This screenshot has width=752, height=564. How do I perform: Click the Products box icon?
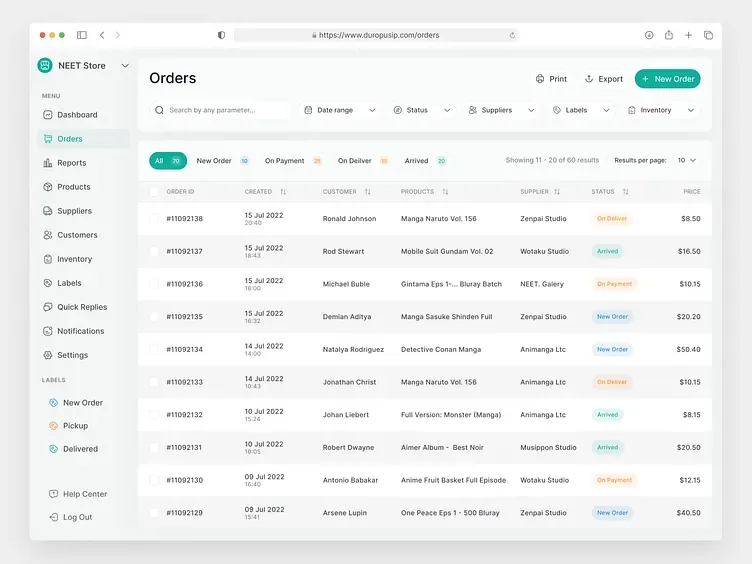[x=47, y=187]
